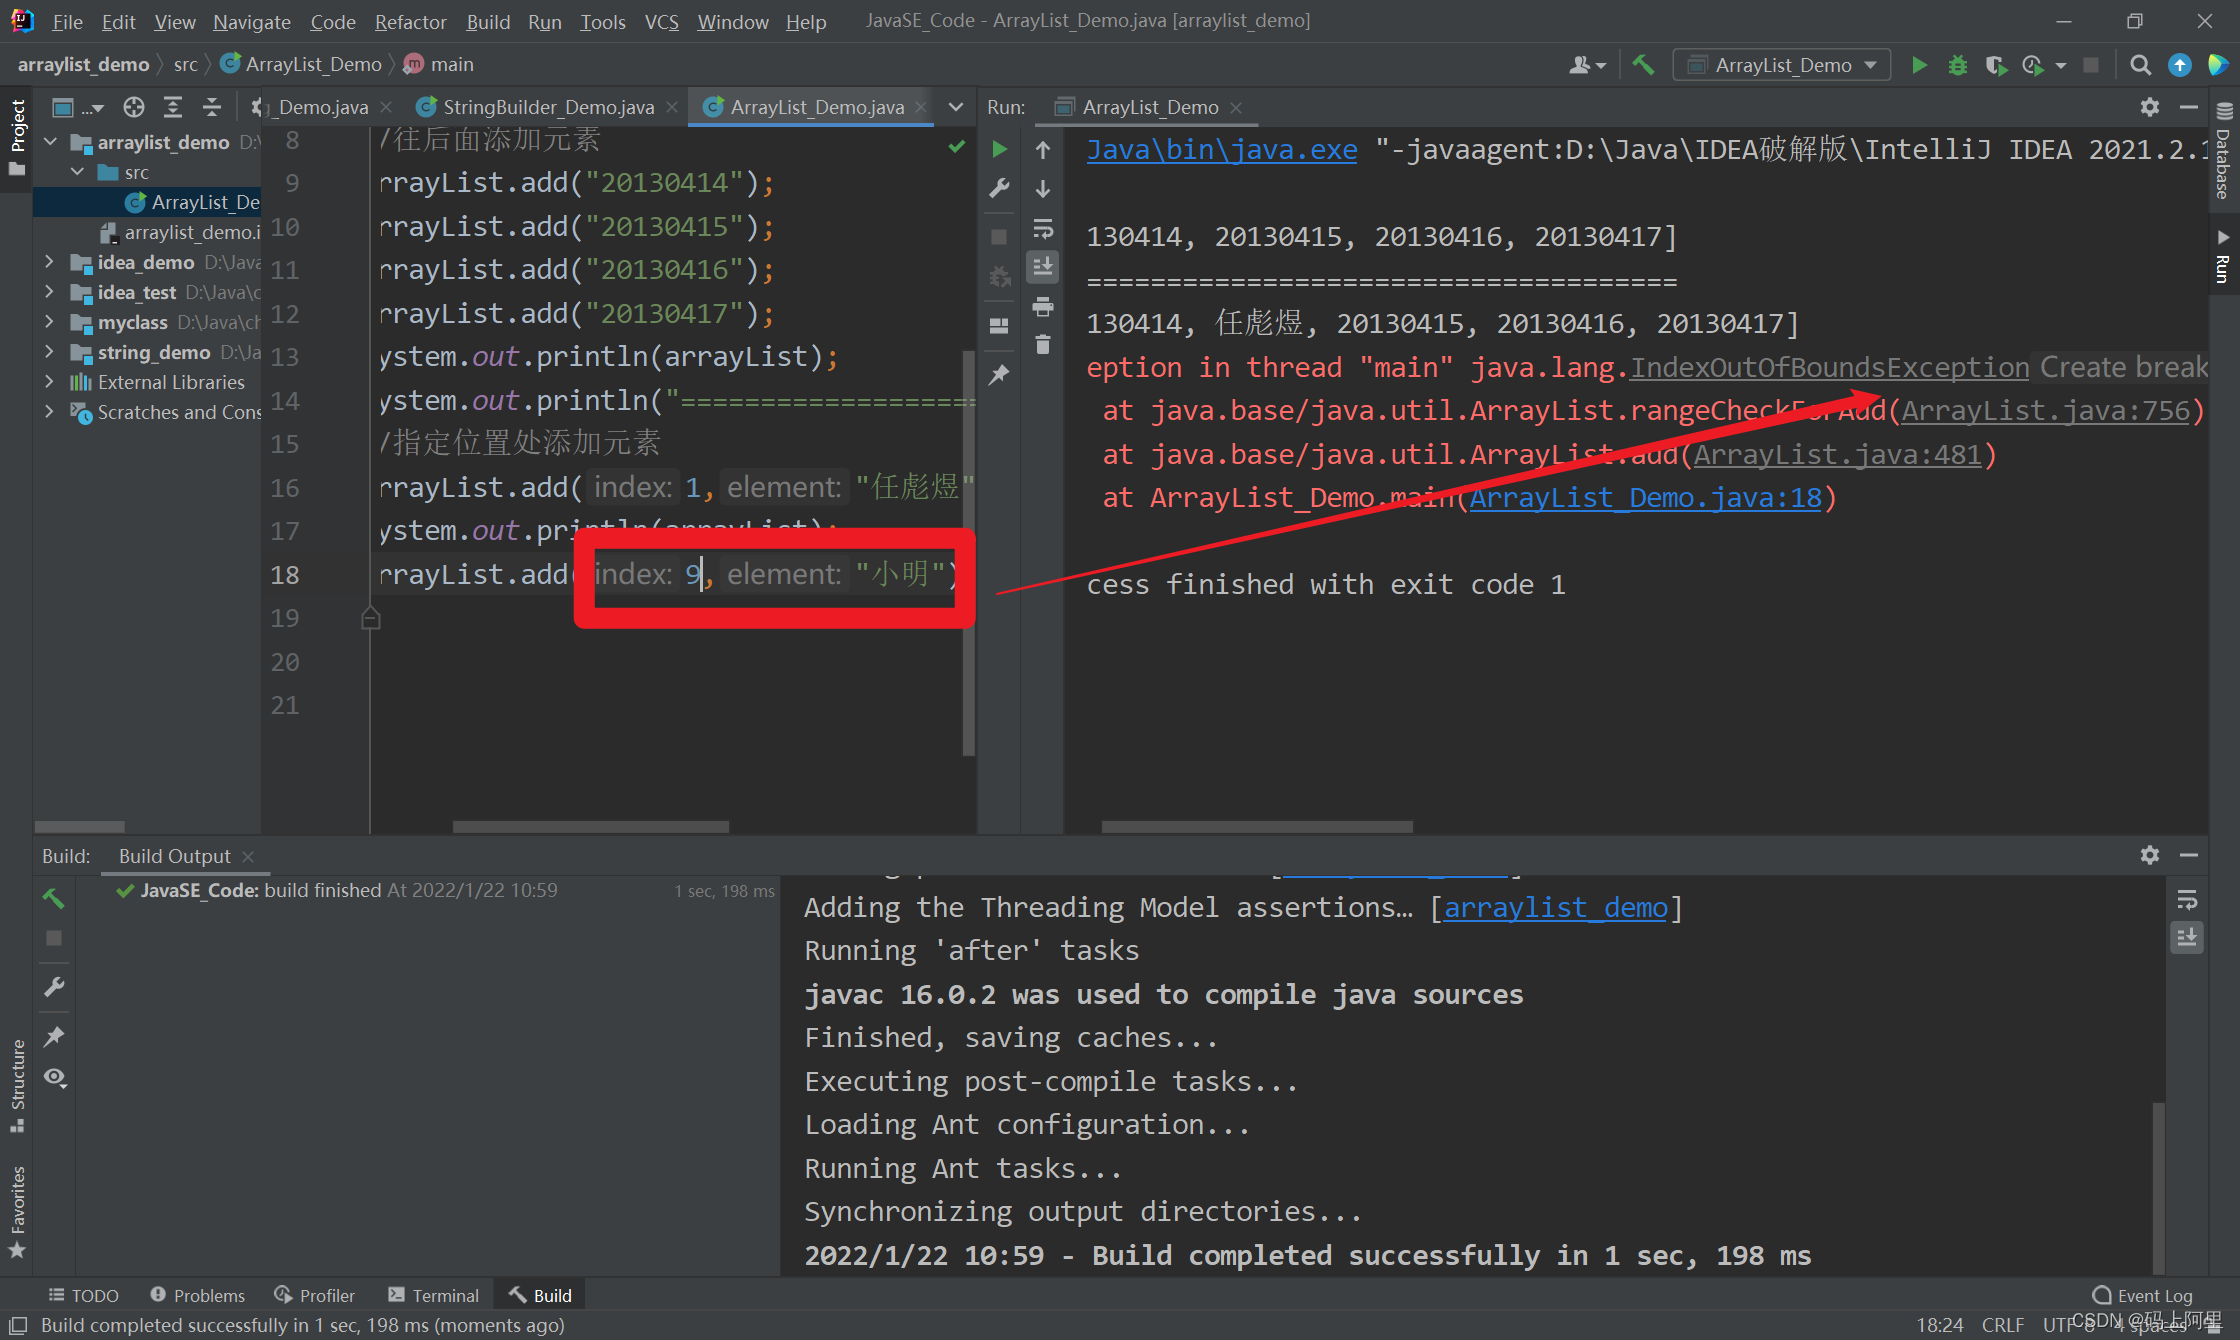Expand the idea_demo project node

[50, 262]
